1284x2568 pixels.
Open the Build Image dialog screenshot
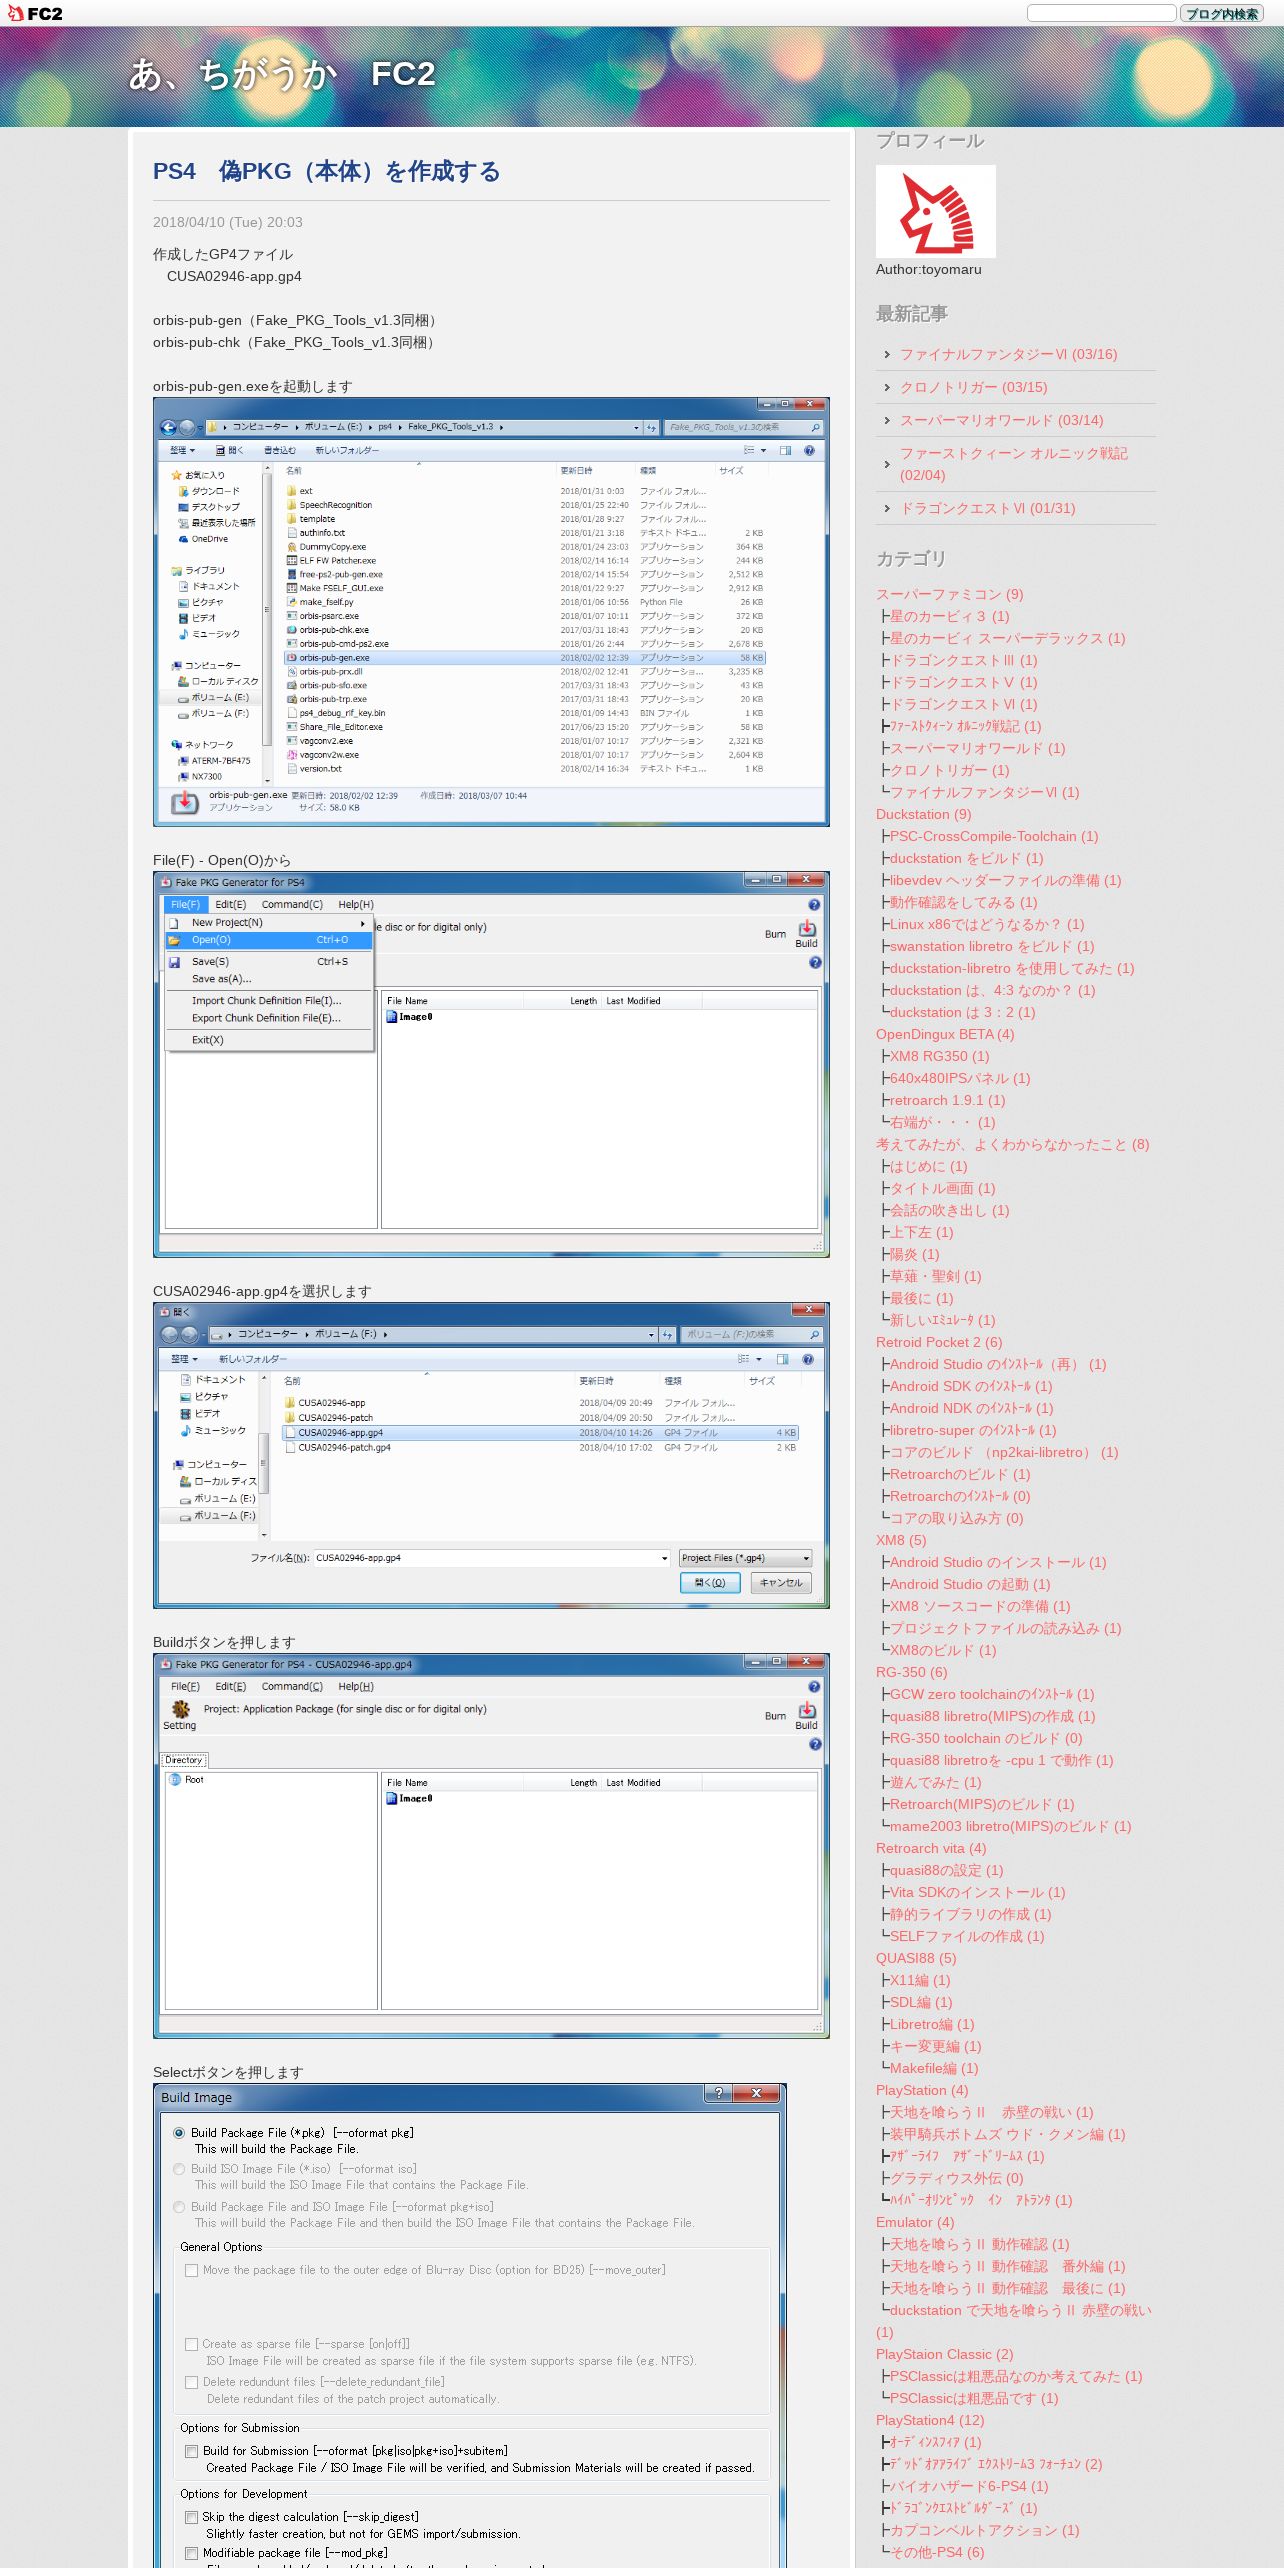point(469,2325)
